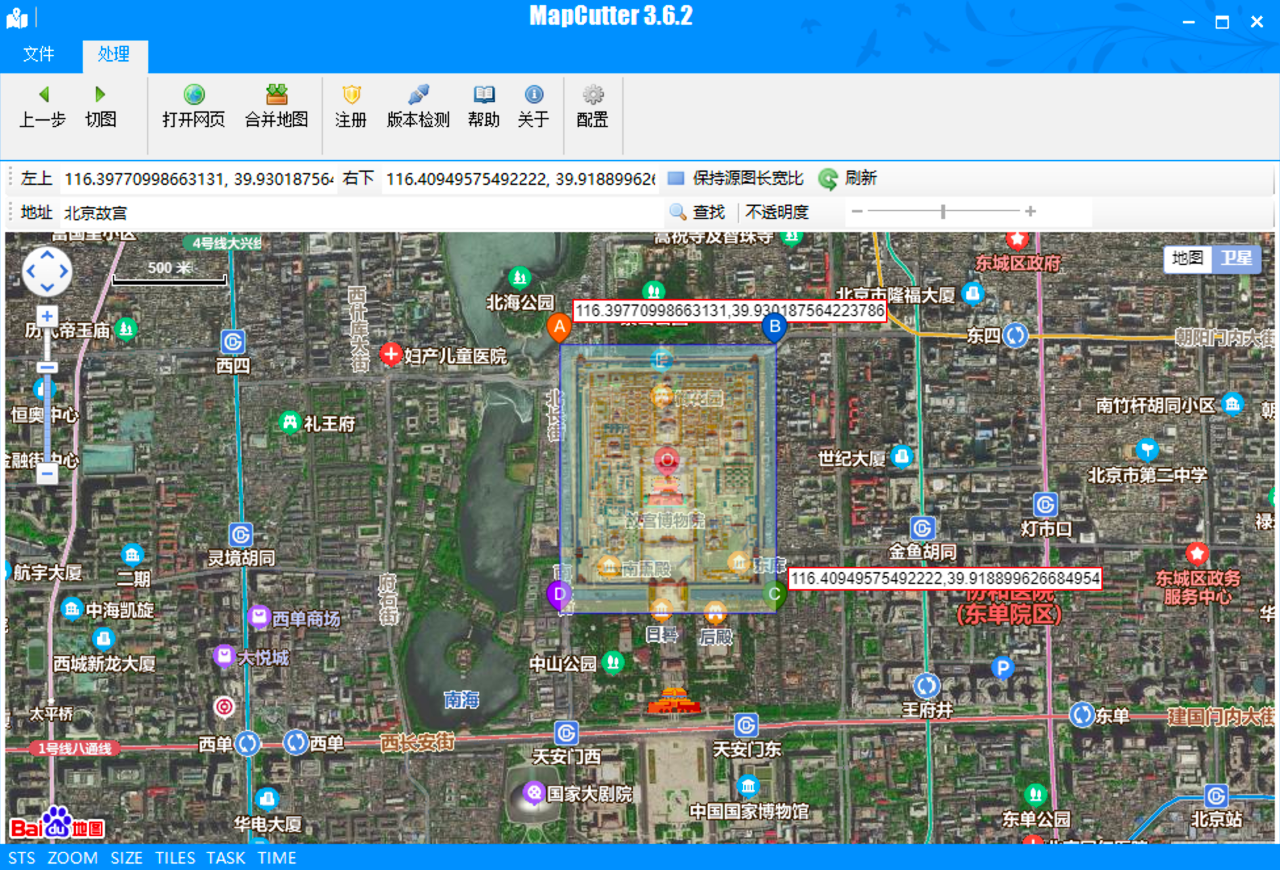This screenshot has width=1280, height=870.
Task: Select corner marker D on the map
Action: [560, 595]
